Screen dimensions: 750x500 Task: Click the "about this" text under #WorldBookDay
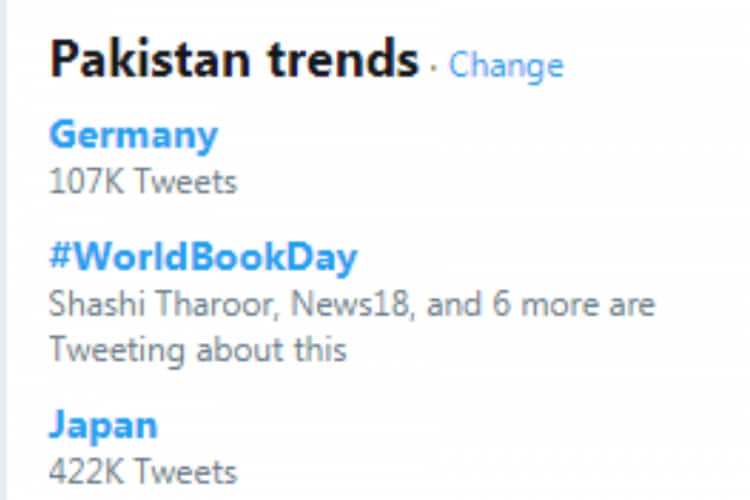tap(271, 350)
